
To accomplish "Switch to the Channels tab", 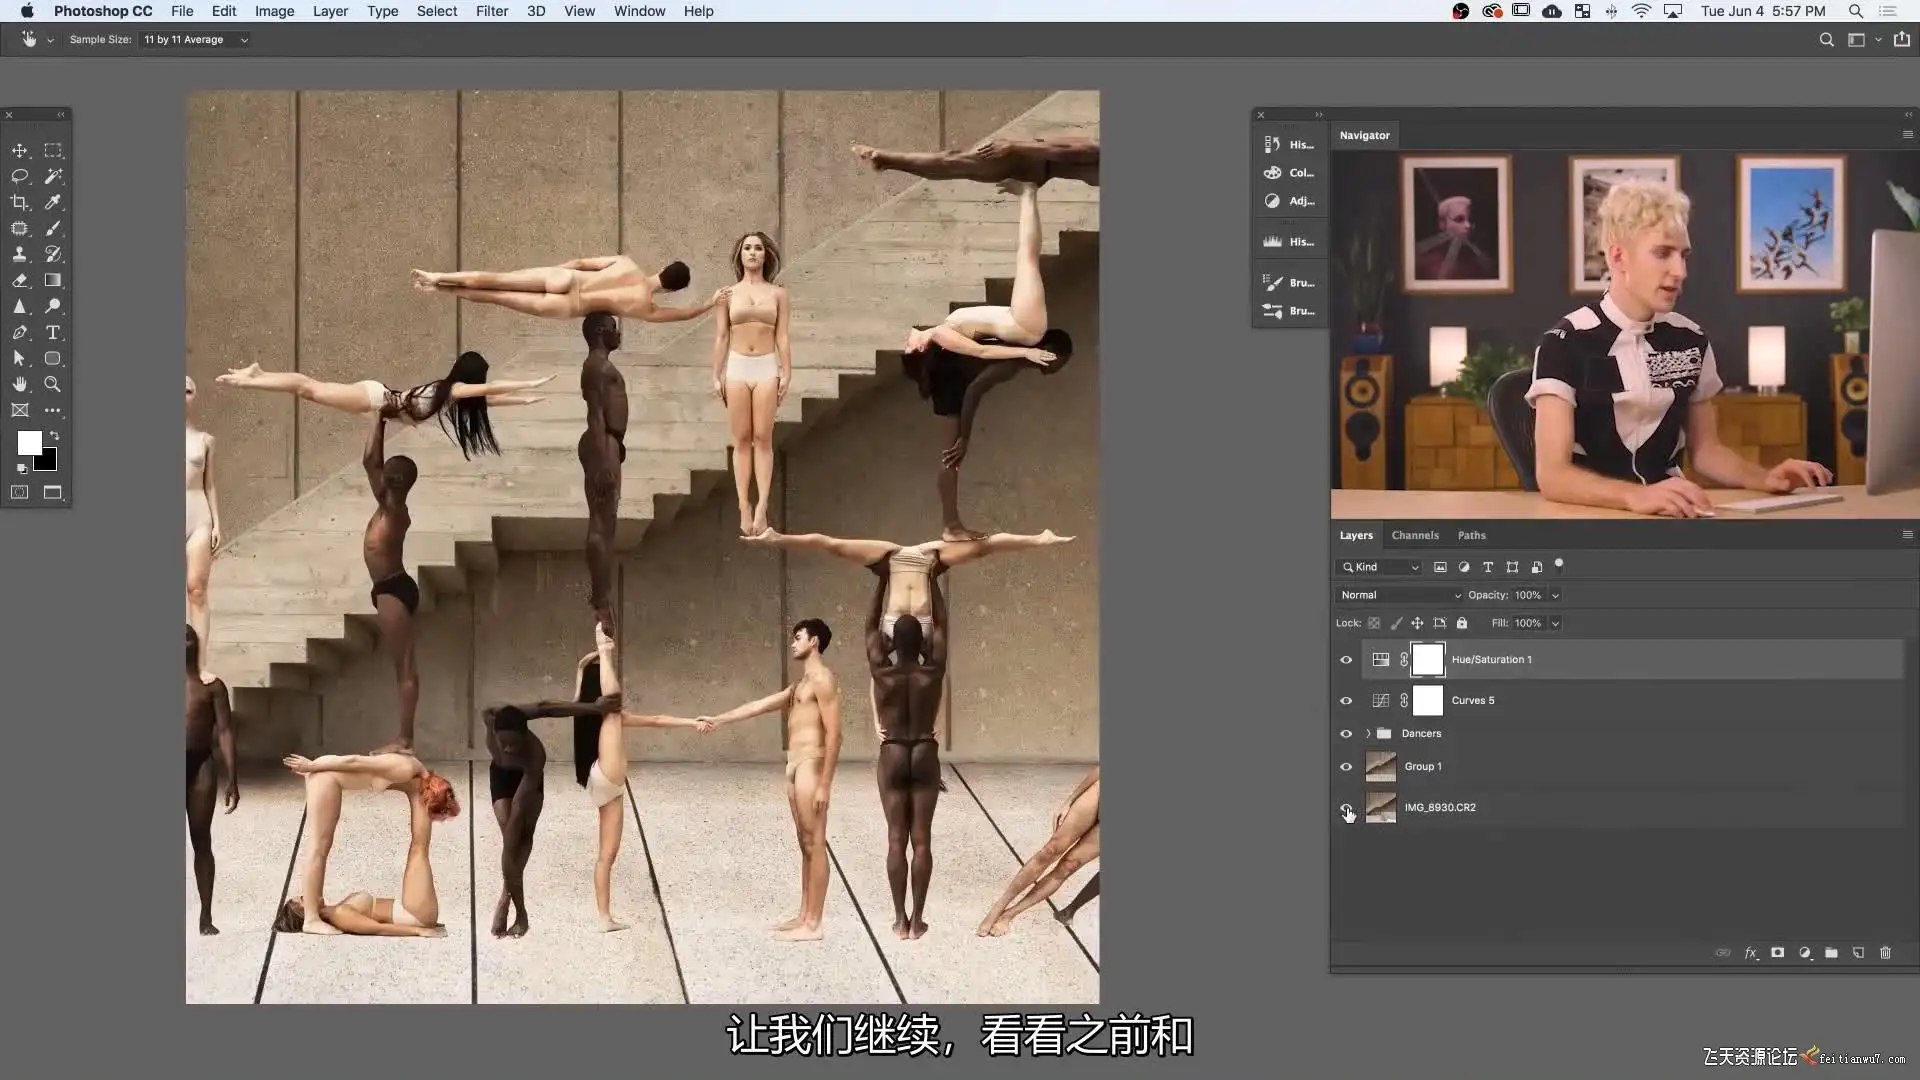I will coord(1414,535).
